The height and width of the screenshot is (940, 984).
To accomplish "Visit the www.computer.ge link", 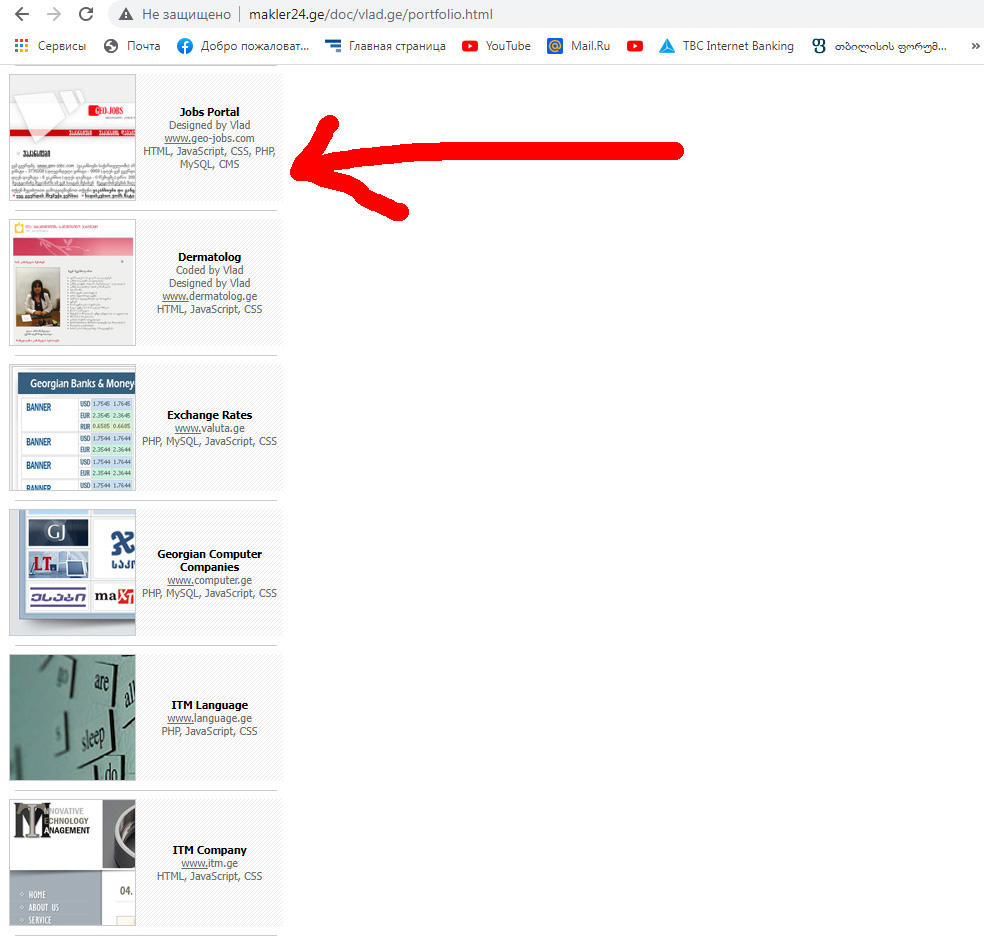I will [209, 580].
